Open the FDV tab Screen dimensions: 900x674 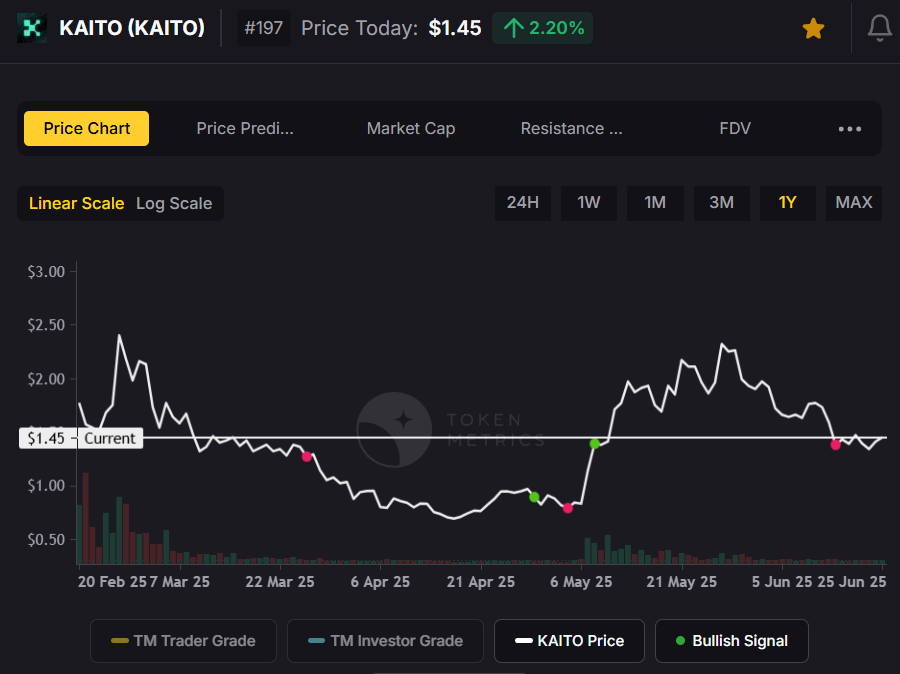coord(735,128)
